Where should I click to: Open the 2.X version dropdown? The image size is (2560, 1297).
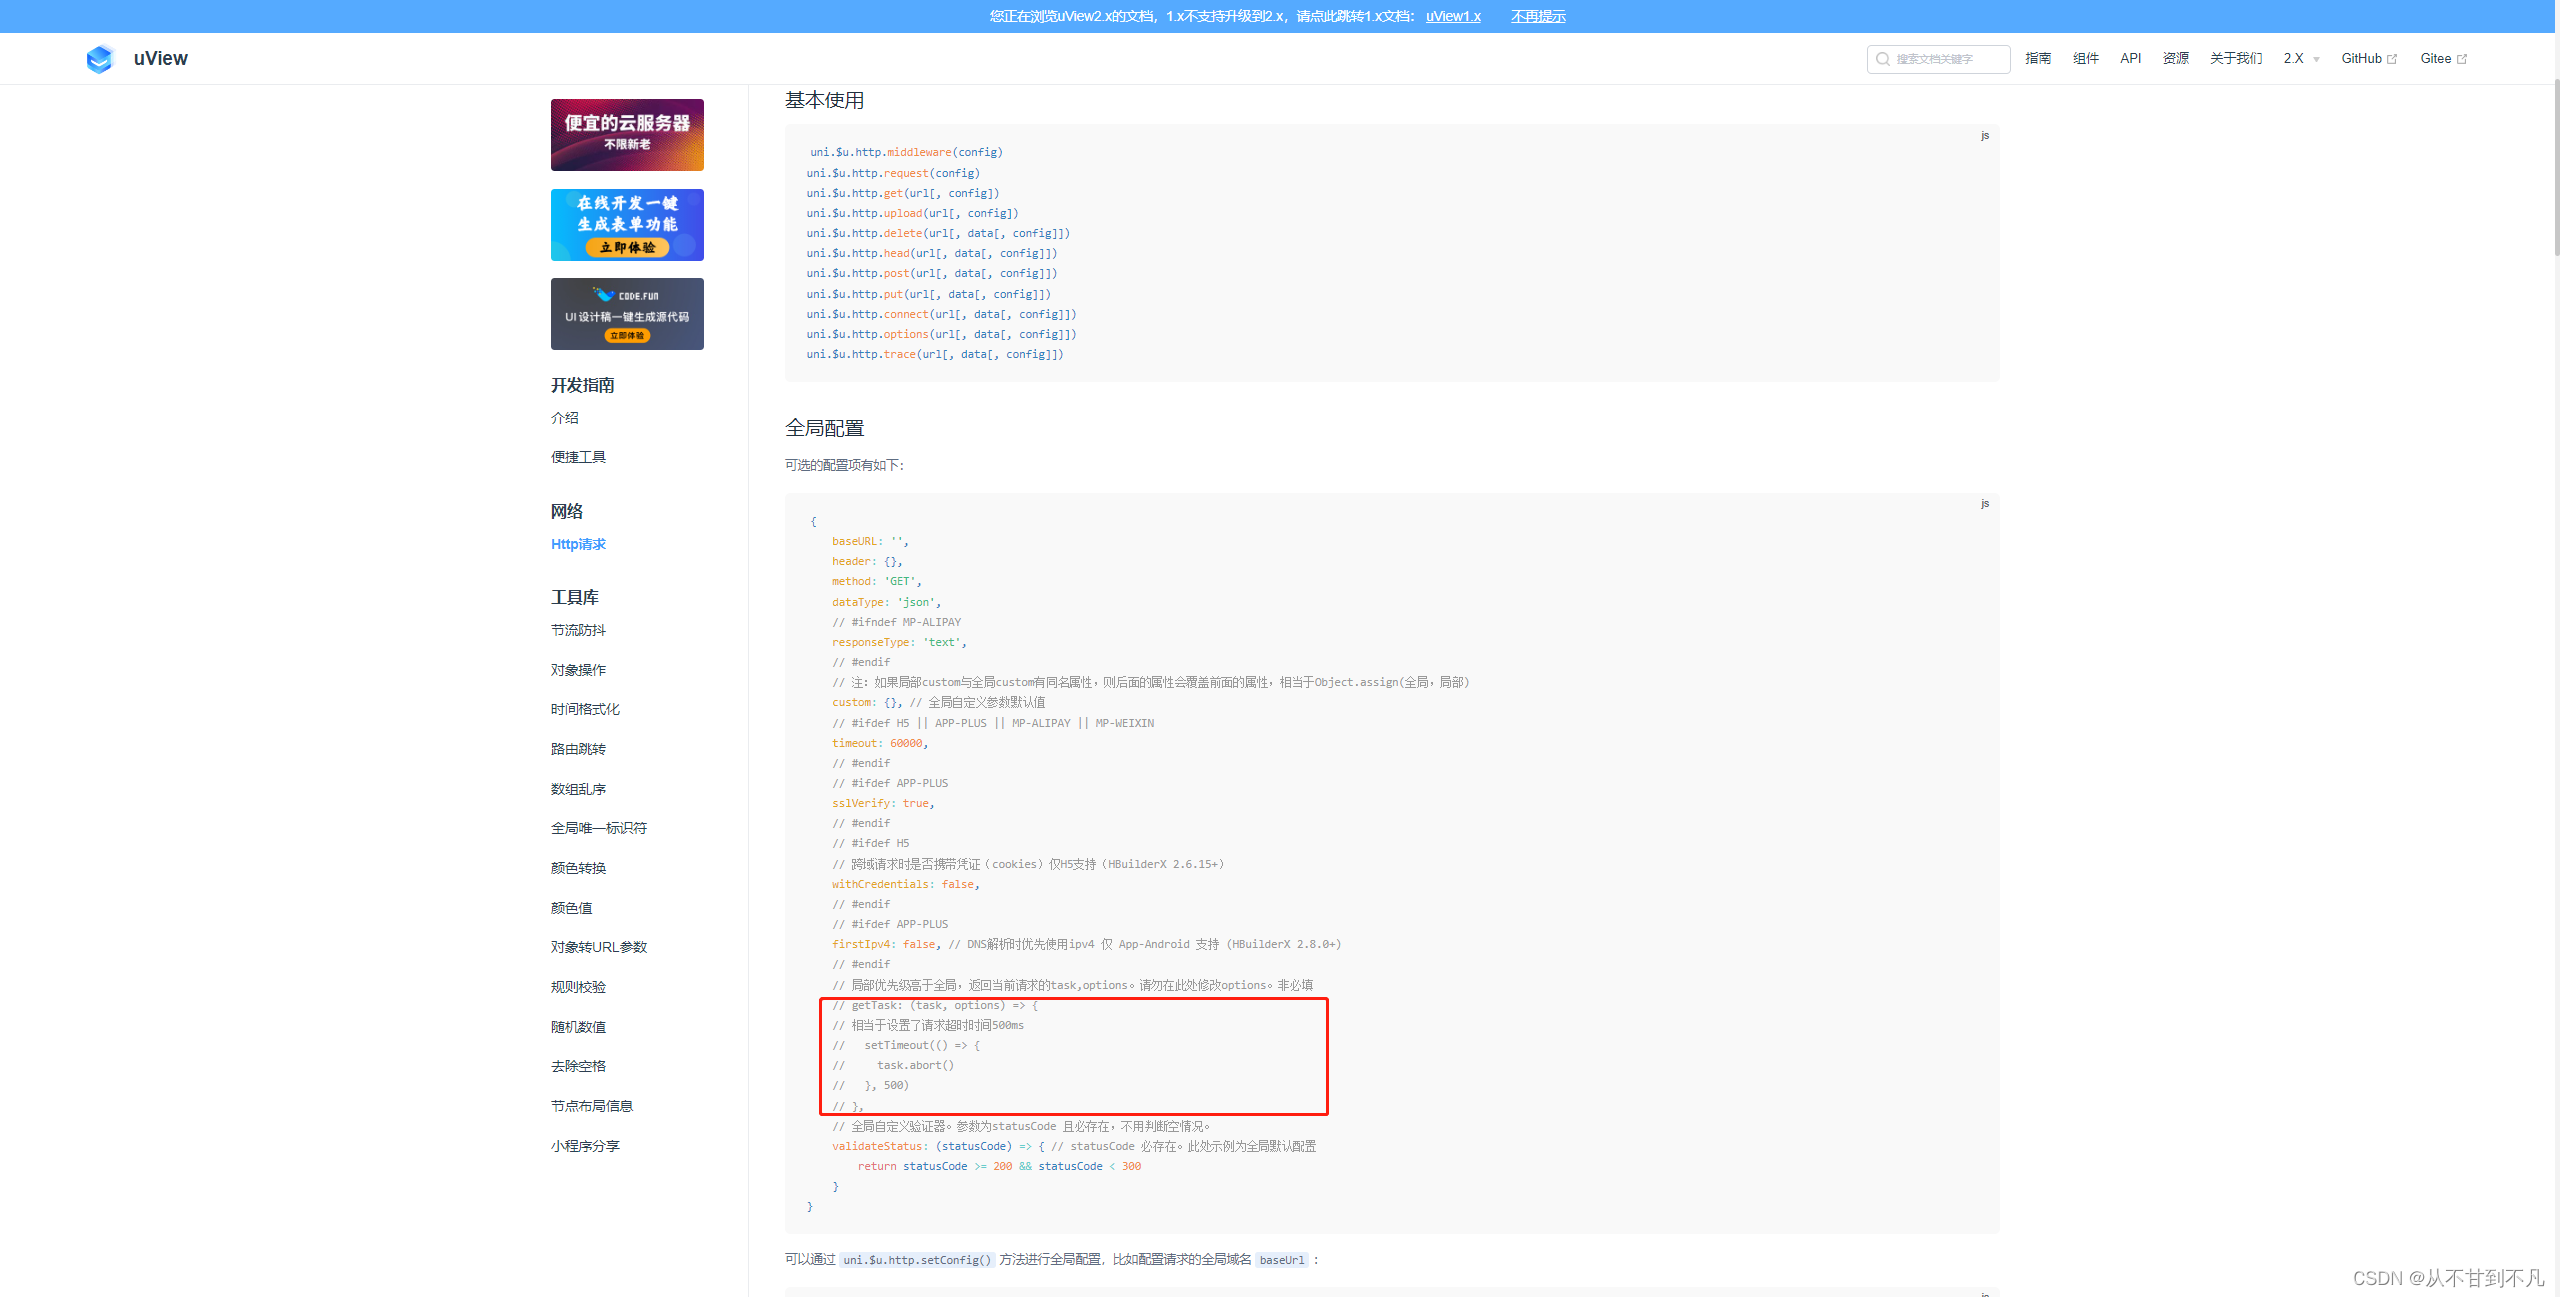pos(2301,59)
